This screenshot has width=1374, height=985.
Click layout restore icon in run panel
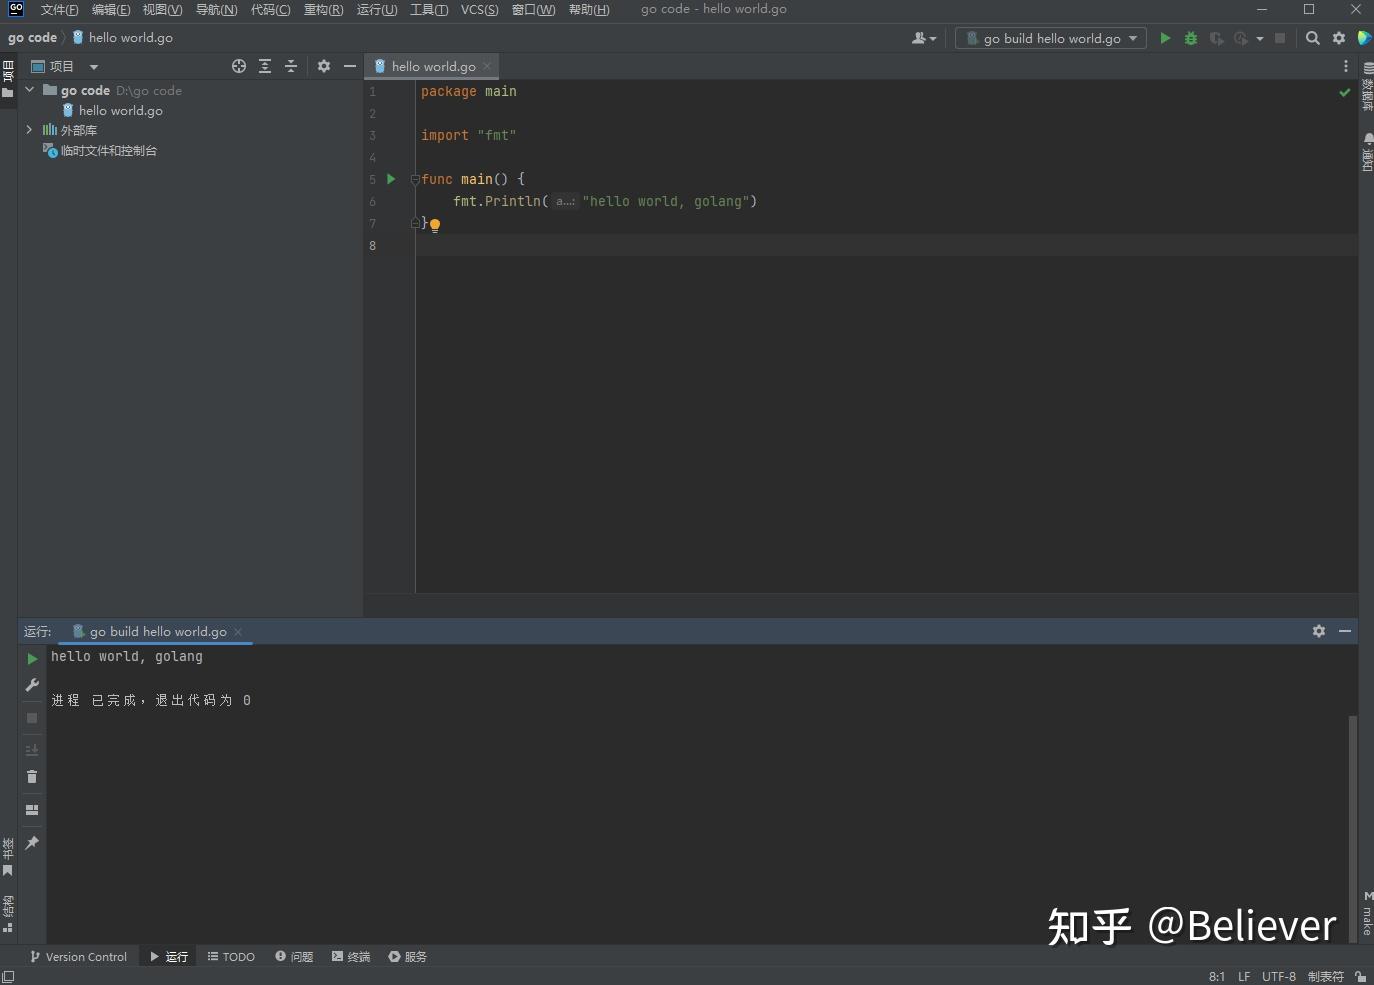click(x=32, y=810)
